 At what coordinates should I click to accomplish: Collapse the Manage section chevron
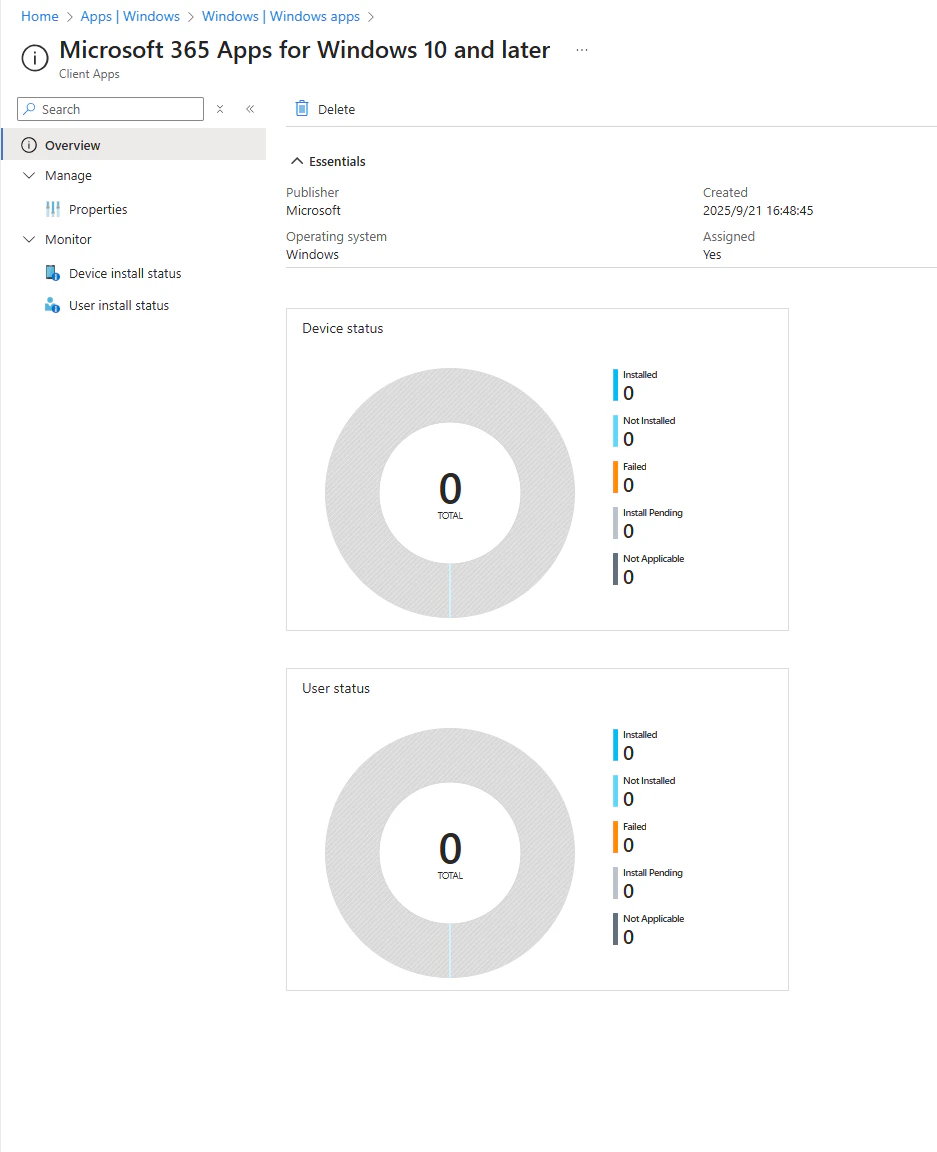[x=29, y=175]
